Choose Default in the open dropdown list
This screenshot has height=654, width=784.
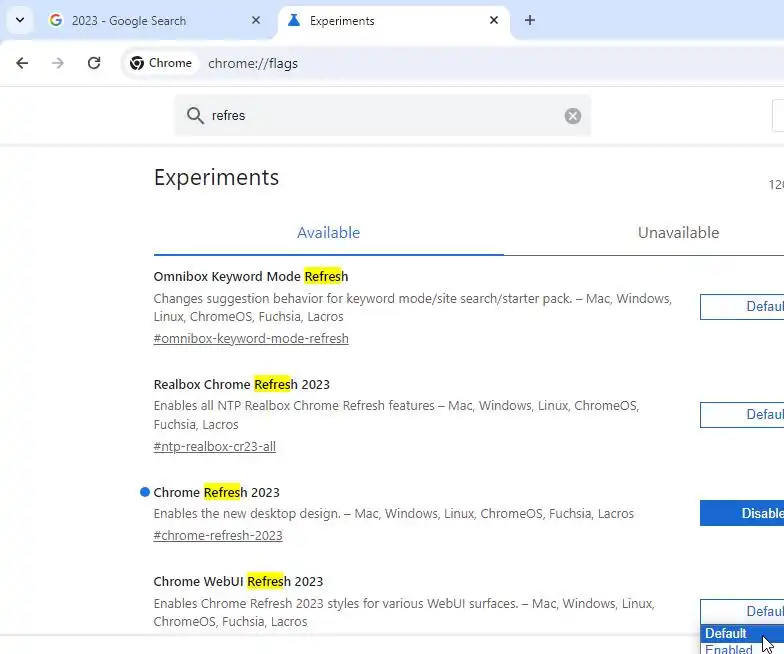click(x=742, y=634)
